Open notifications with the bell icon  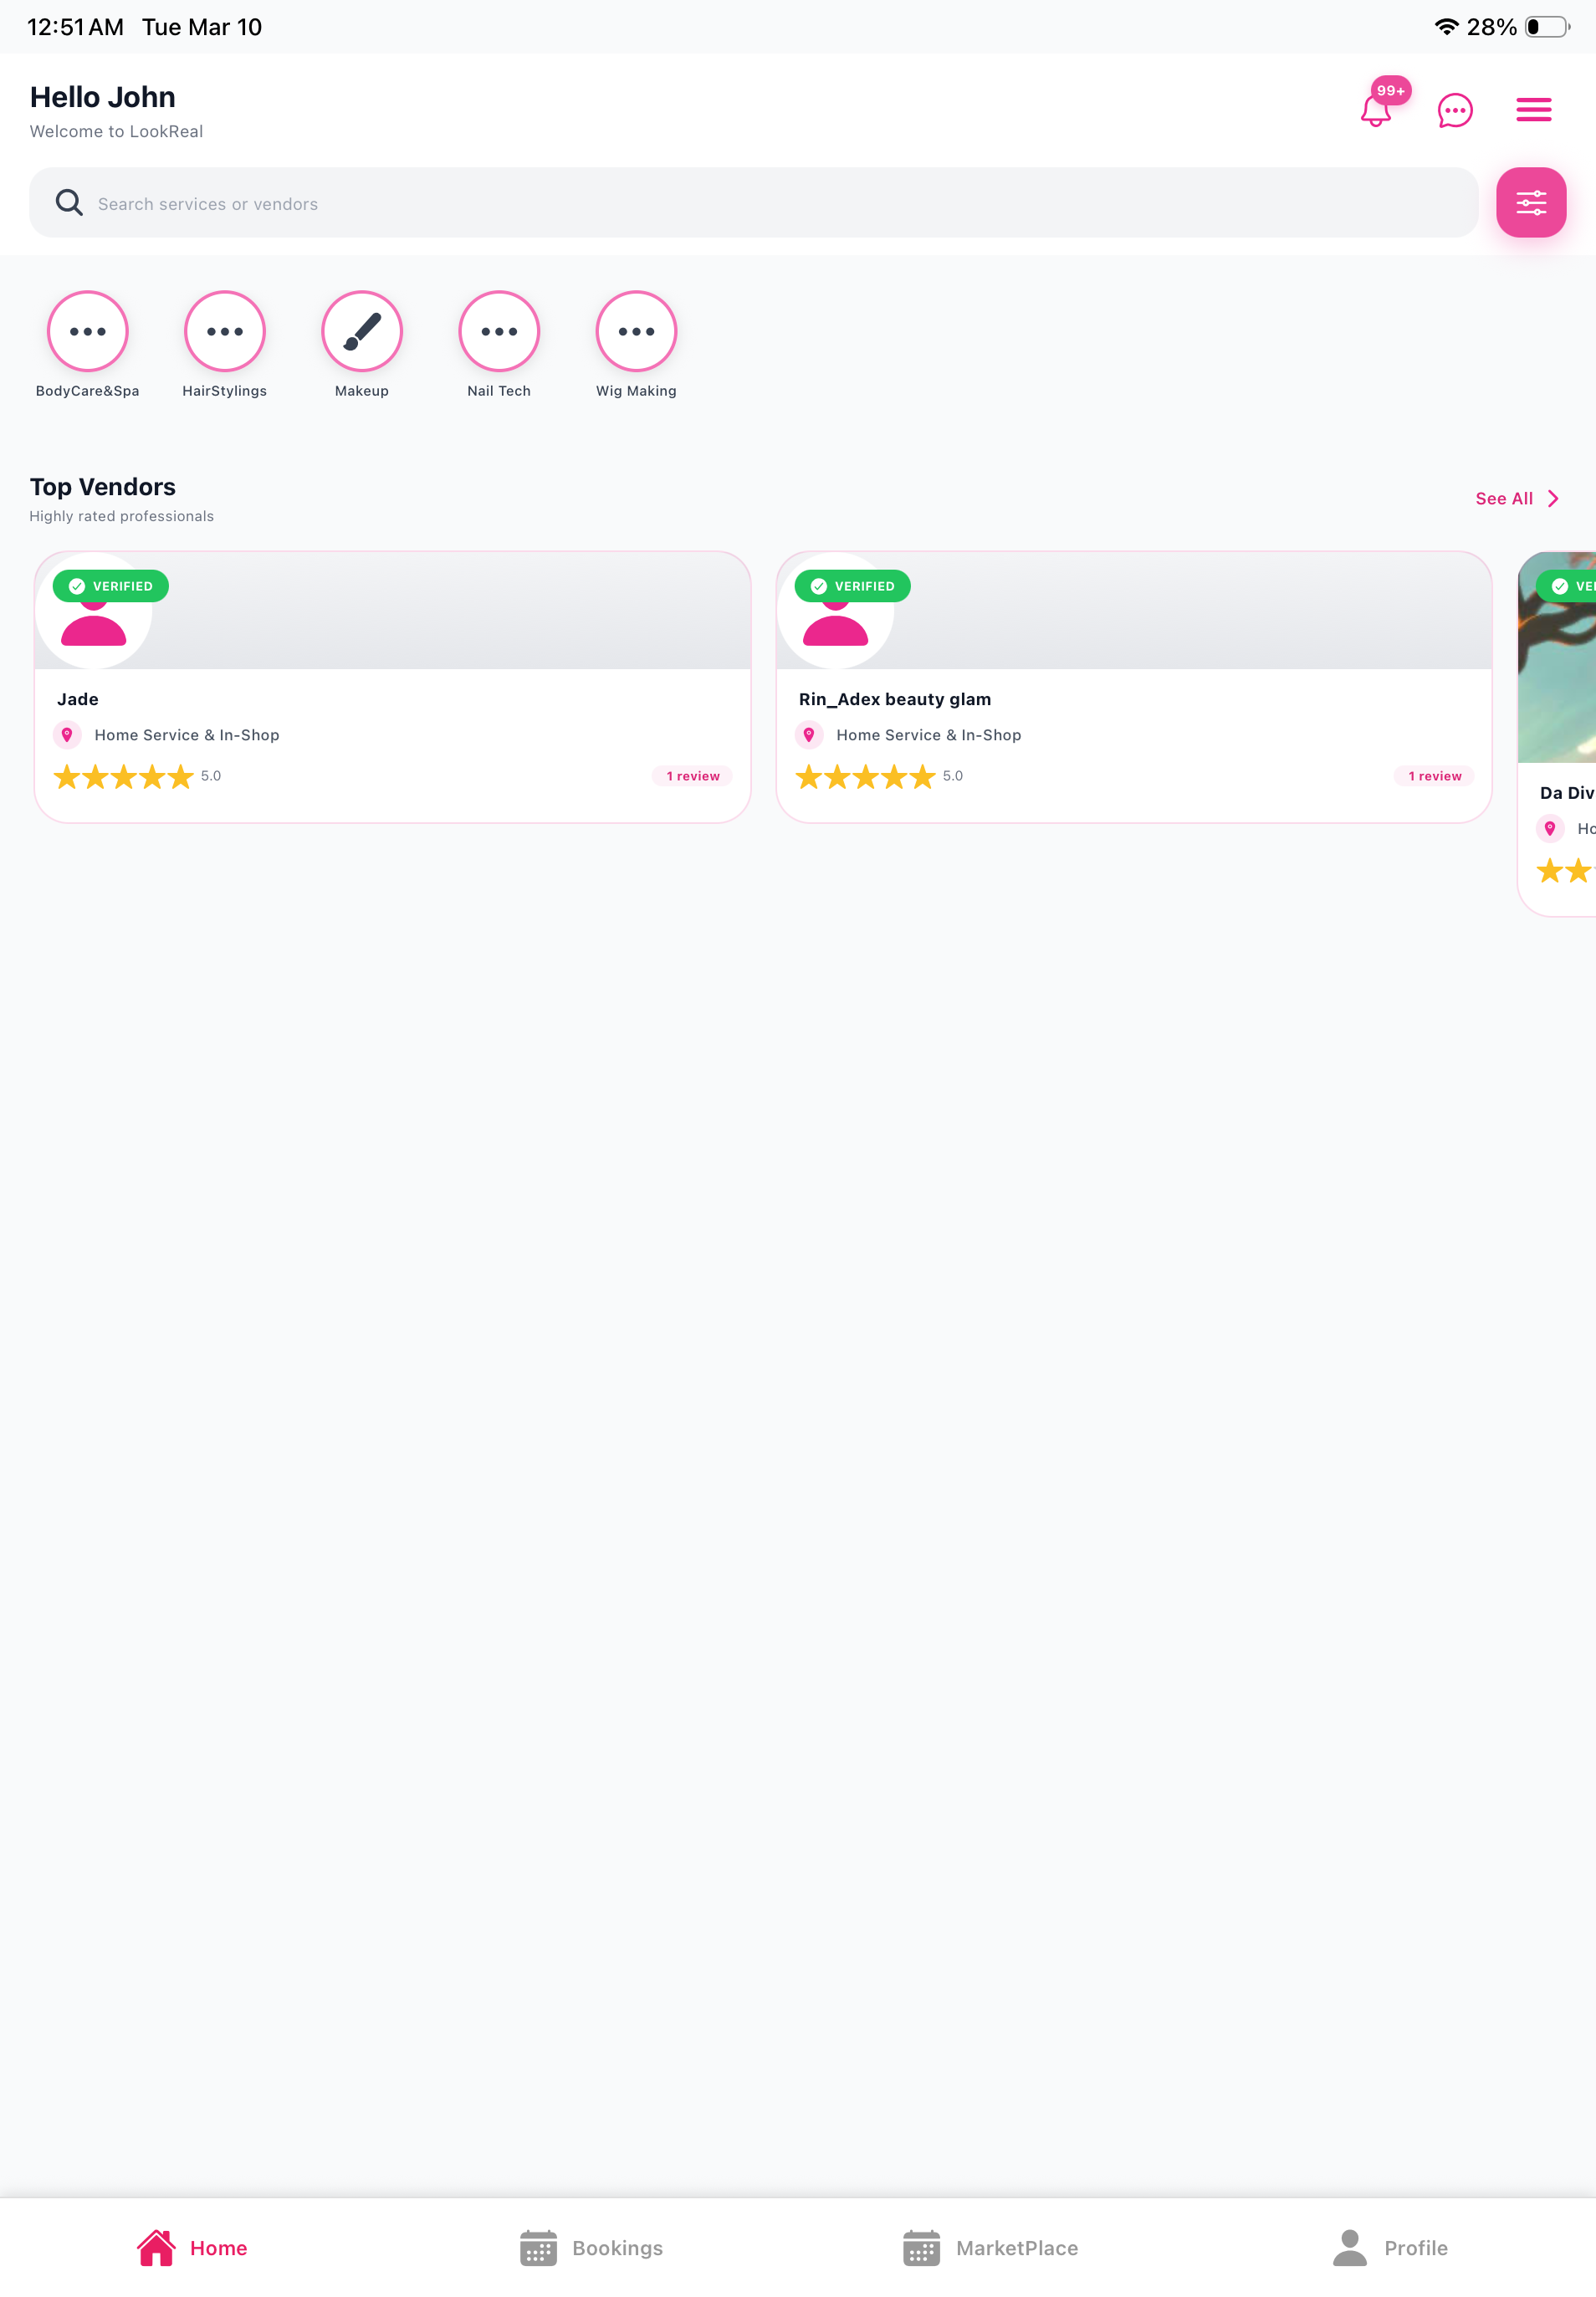pyautogui.click(x=1377, y=112)
